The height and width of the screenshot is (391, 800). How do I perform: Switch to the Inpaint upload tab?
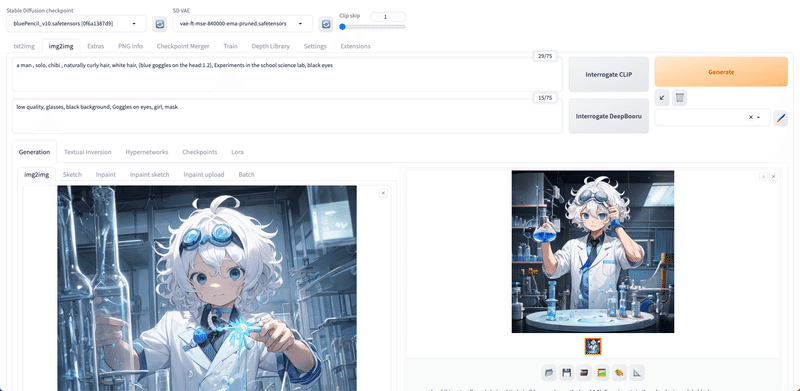[x=204, y=175]
